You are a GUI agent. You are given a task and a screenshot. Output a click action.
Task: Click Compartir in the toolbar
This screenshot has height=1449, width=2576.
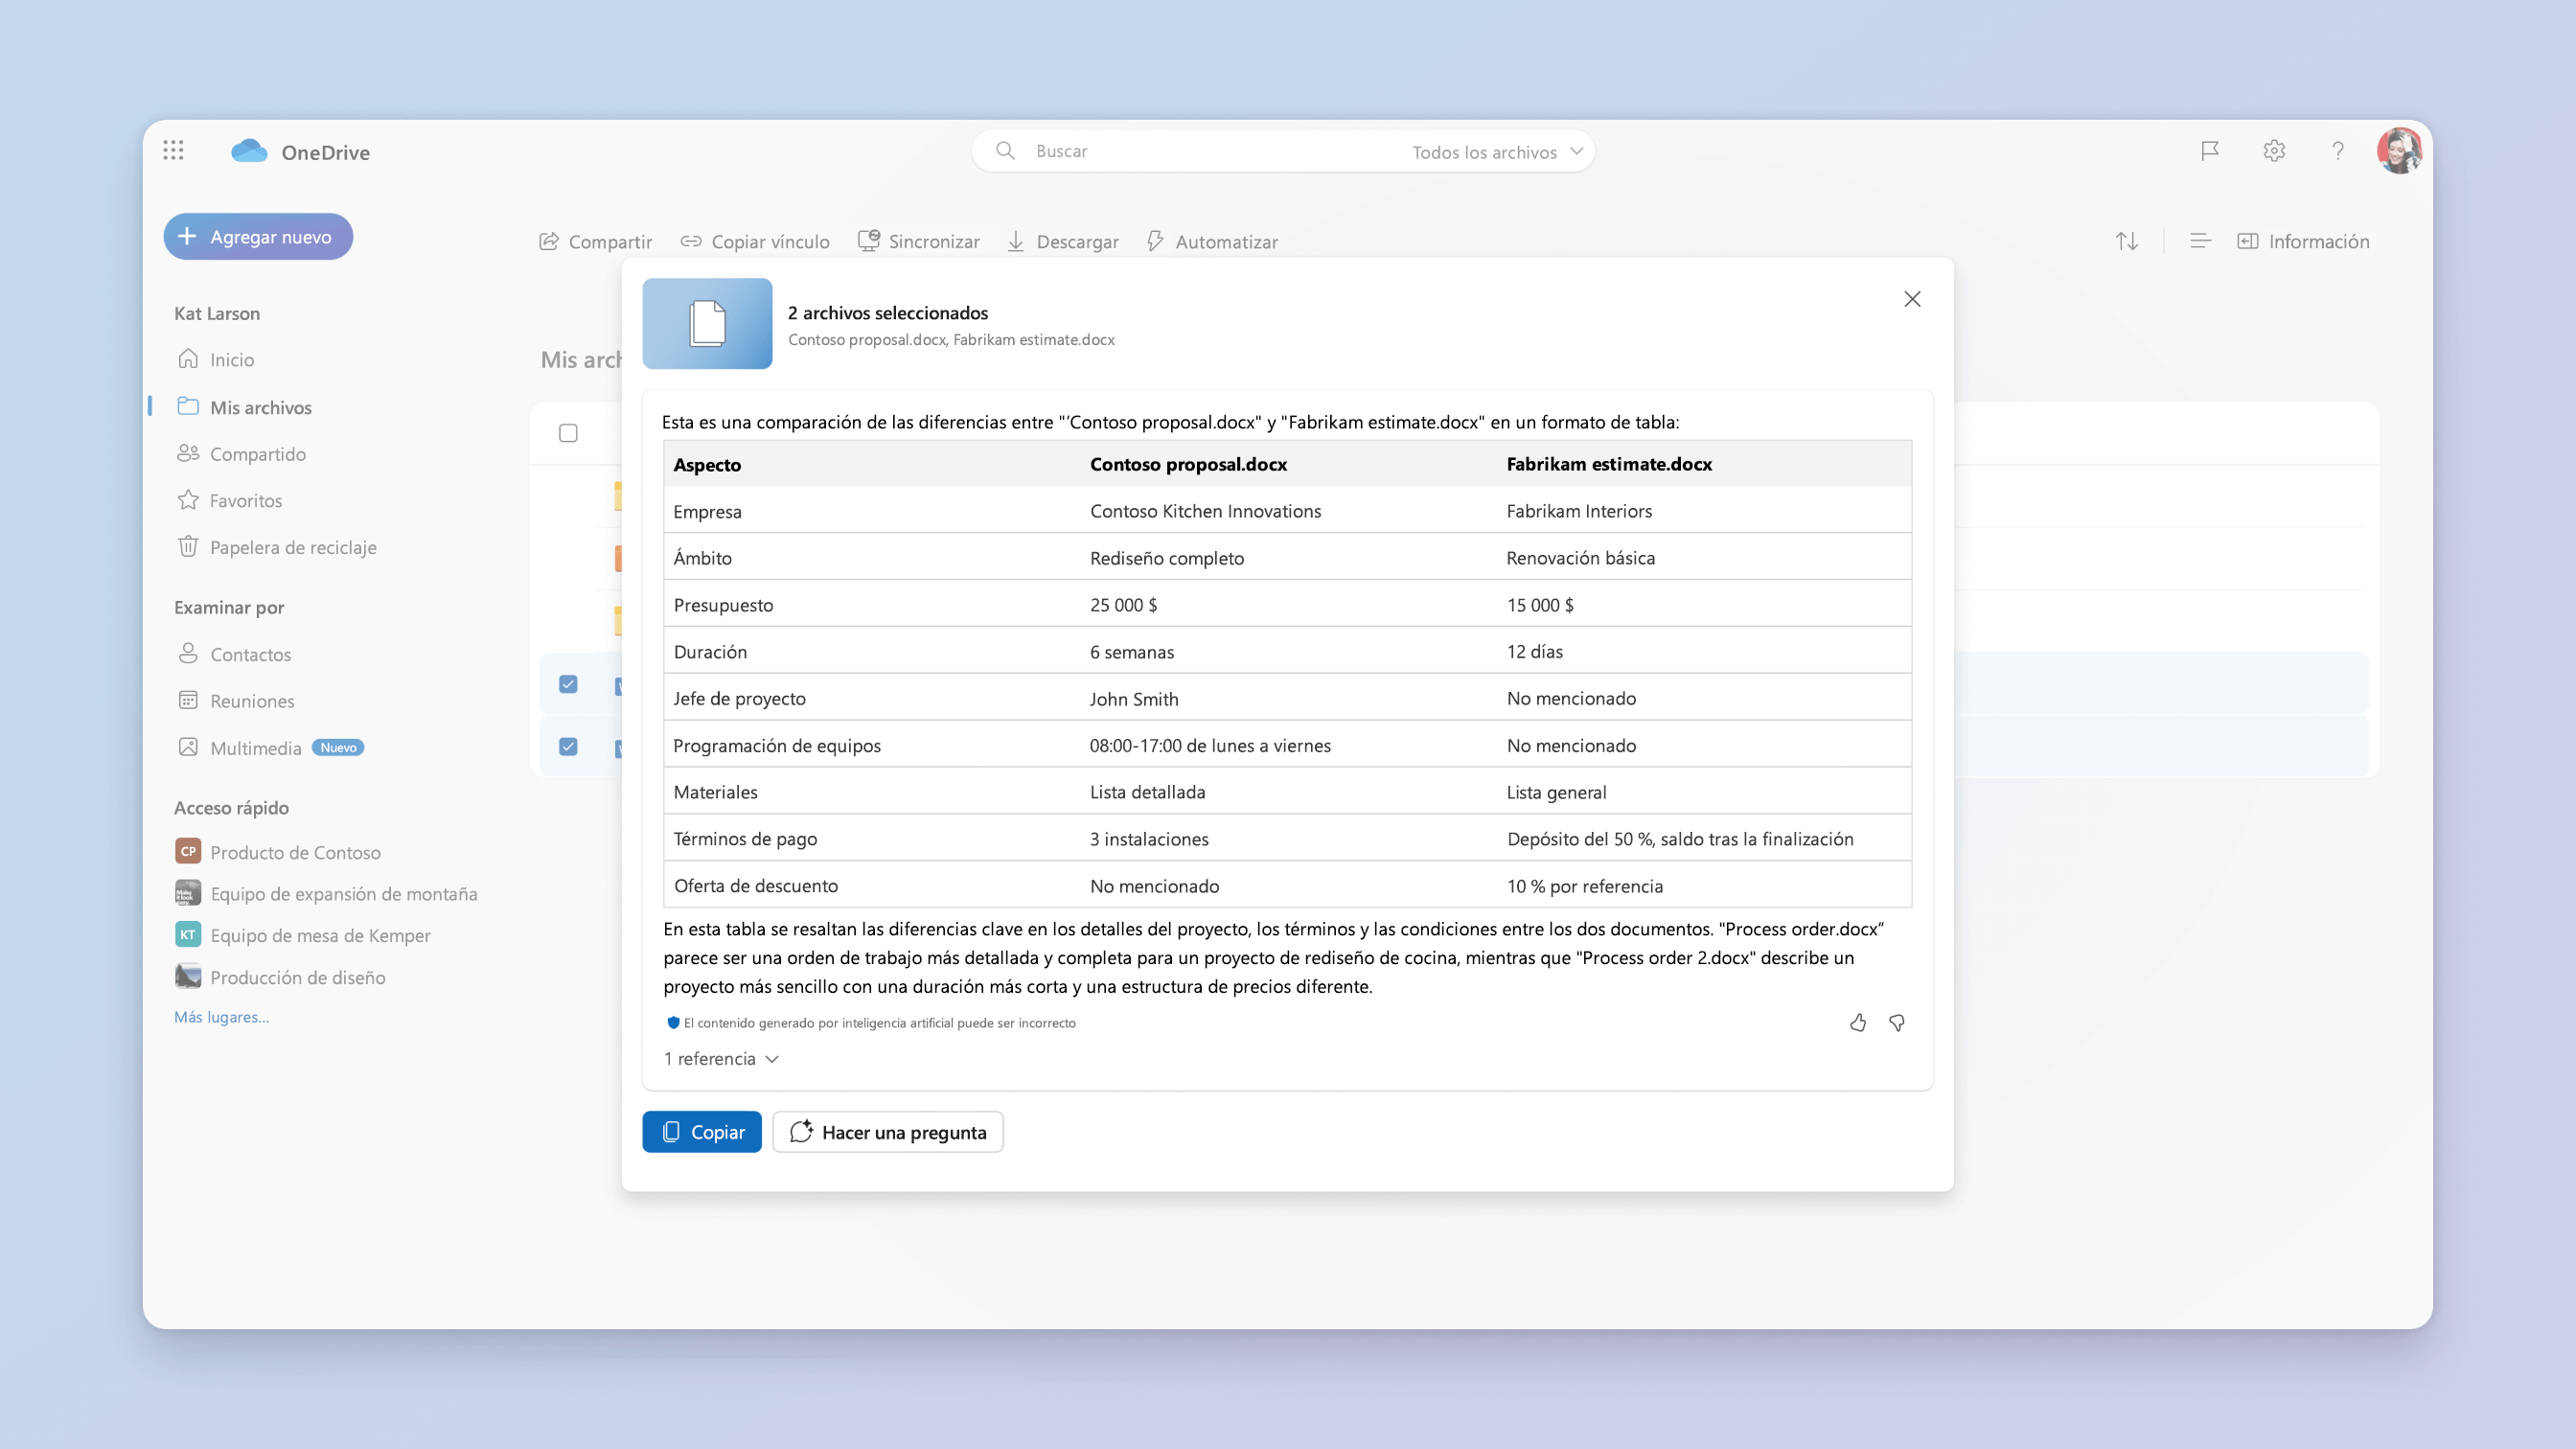coord(595,241)
